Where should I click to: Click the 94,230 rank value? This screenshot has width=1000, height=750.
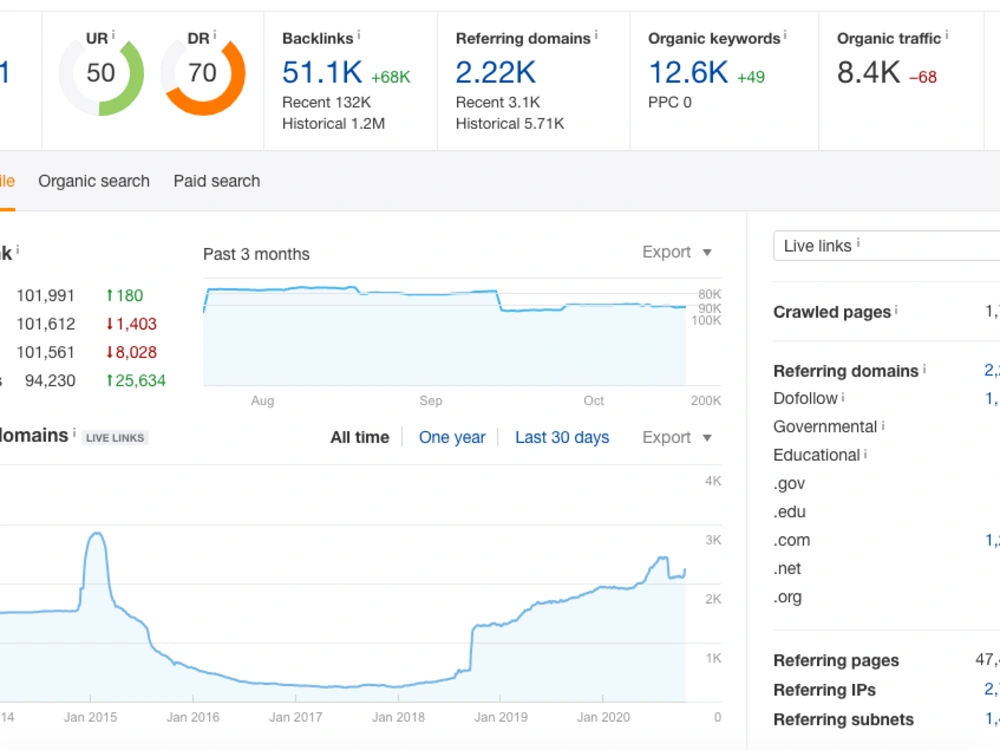tap(50, 381)
